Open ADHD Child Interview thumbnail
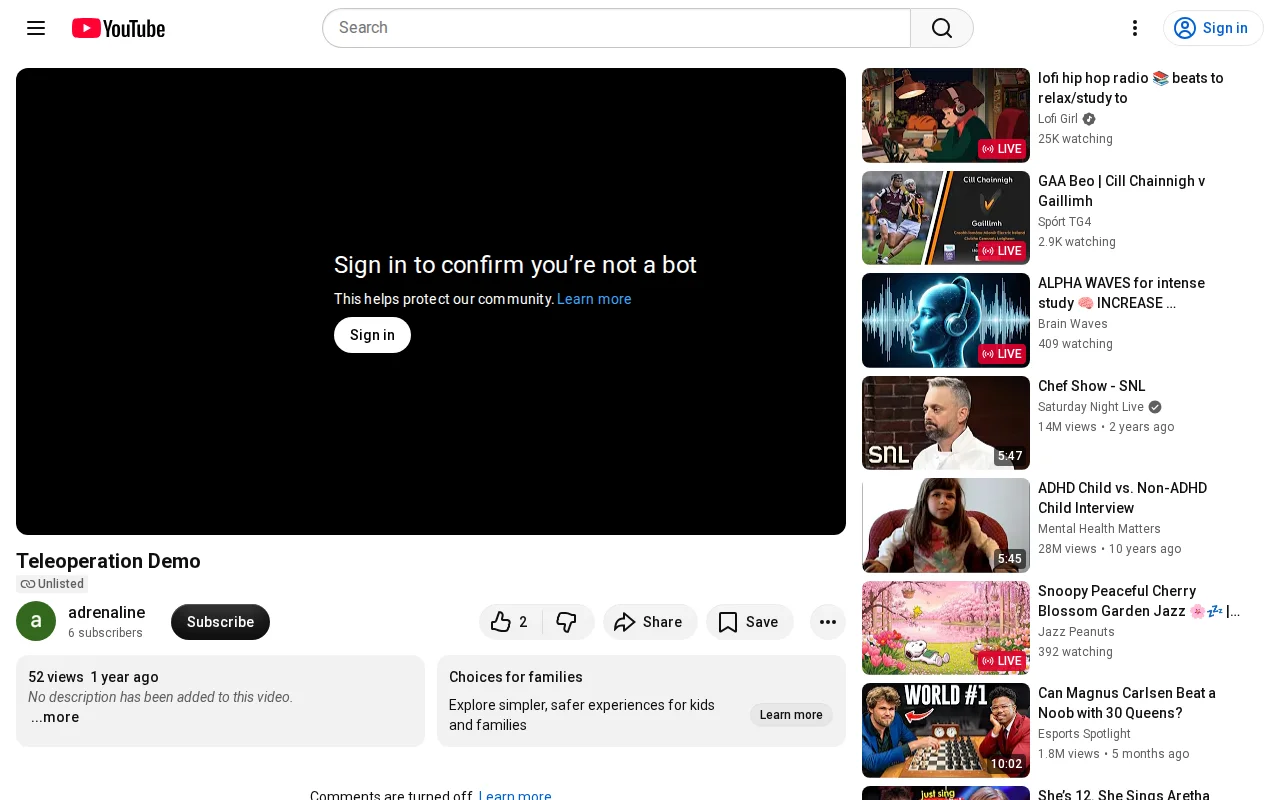This screenshot has height=800, width=1280. (x=946, y=525)
